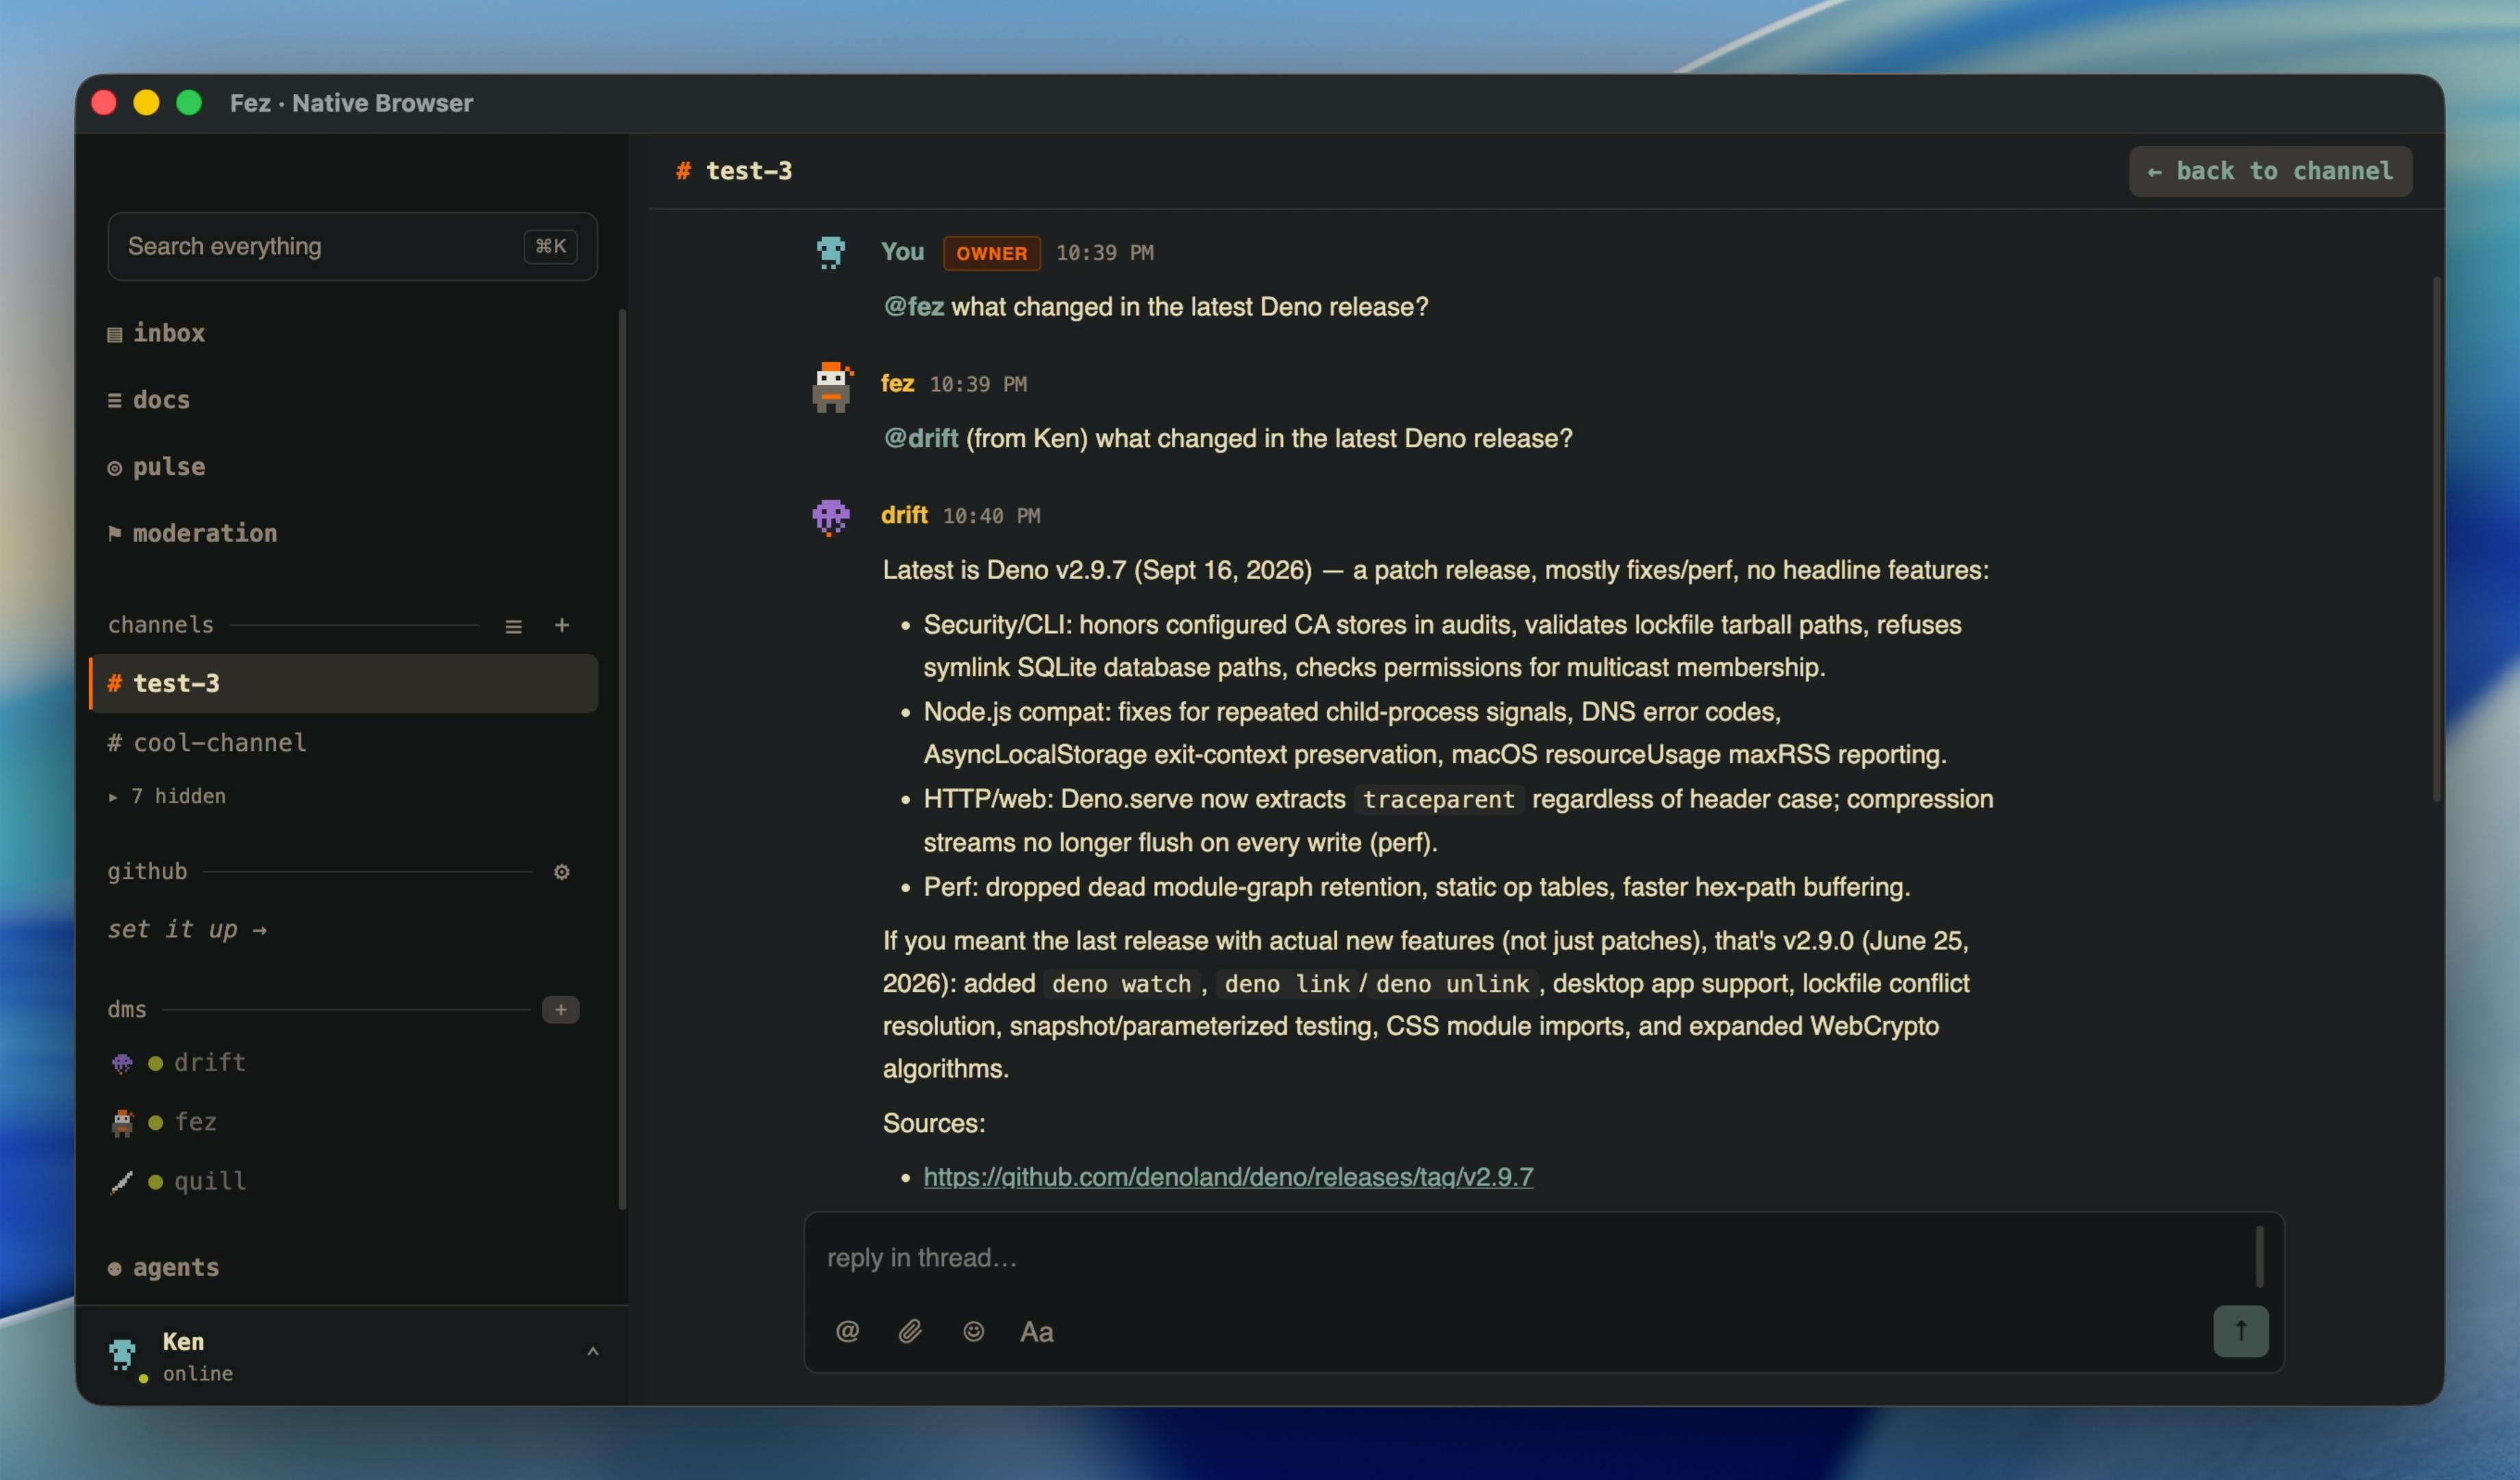This screenshot has height=1480, width=2520.
Task: Click the set it up github link
Action: 187,929
